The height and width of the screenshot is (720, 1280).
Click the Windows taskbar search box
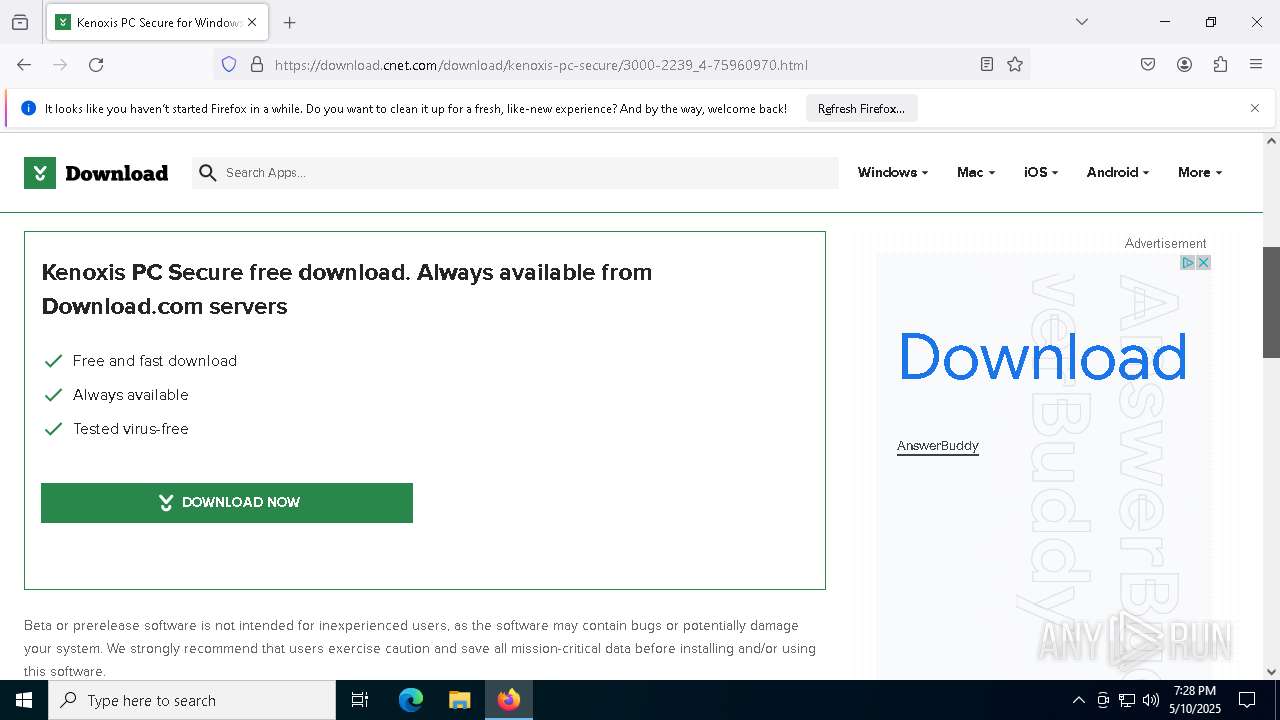(192, 700)
